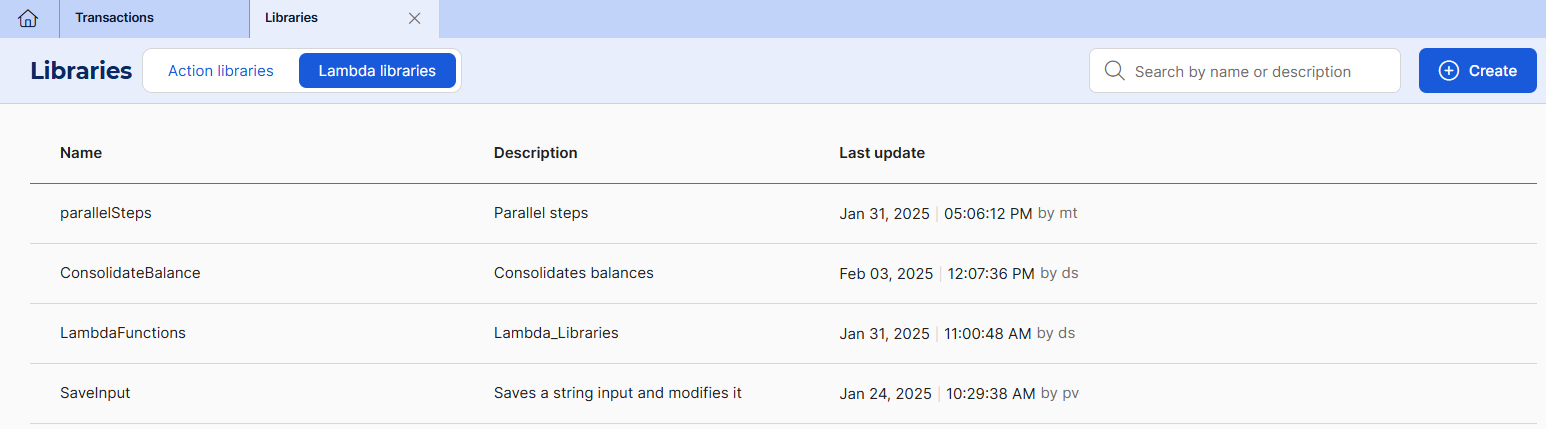Open the LambdaFunctions library row

point(123,333)
